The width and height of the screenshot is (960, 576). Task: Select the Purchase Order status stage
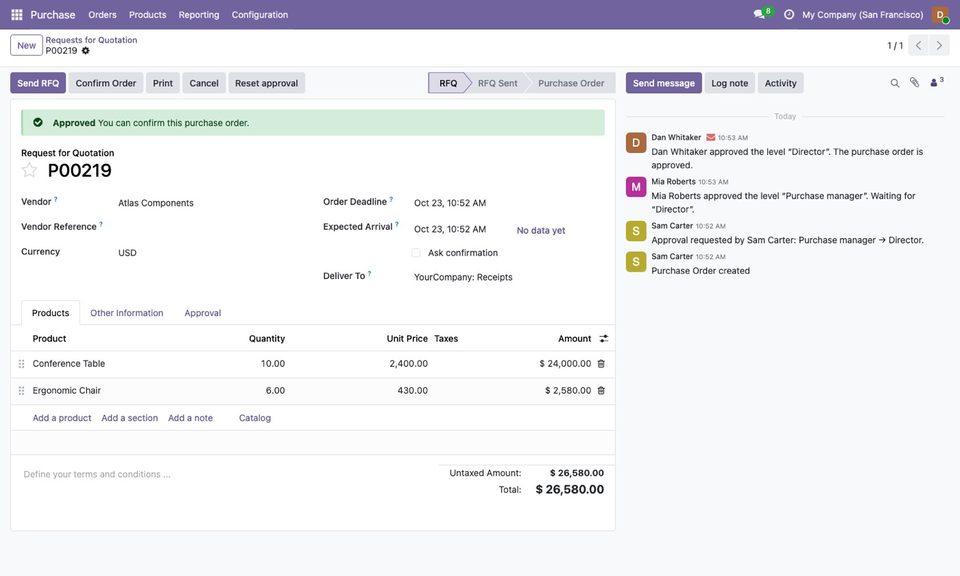[571, 83]
